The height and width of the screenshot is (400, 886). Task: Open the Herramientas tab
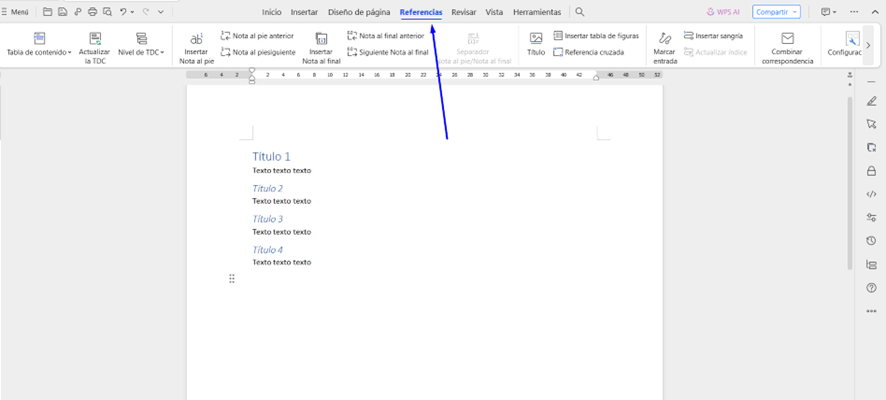click(537, 12)
